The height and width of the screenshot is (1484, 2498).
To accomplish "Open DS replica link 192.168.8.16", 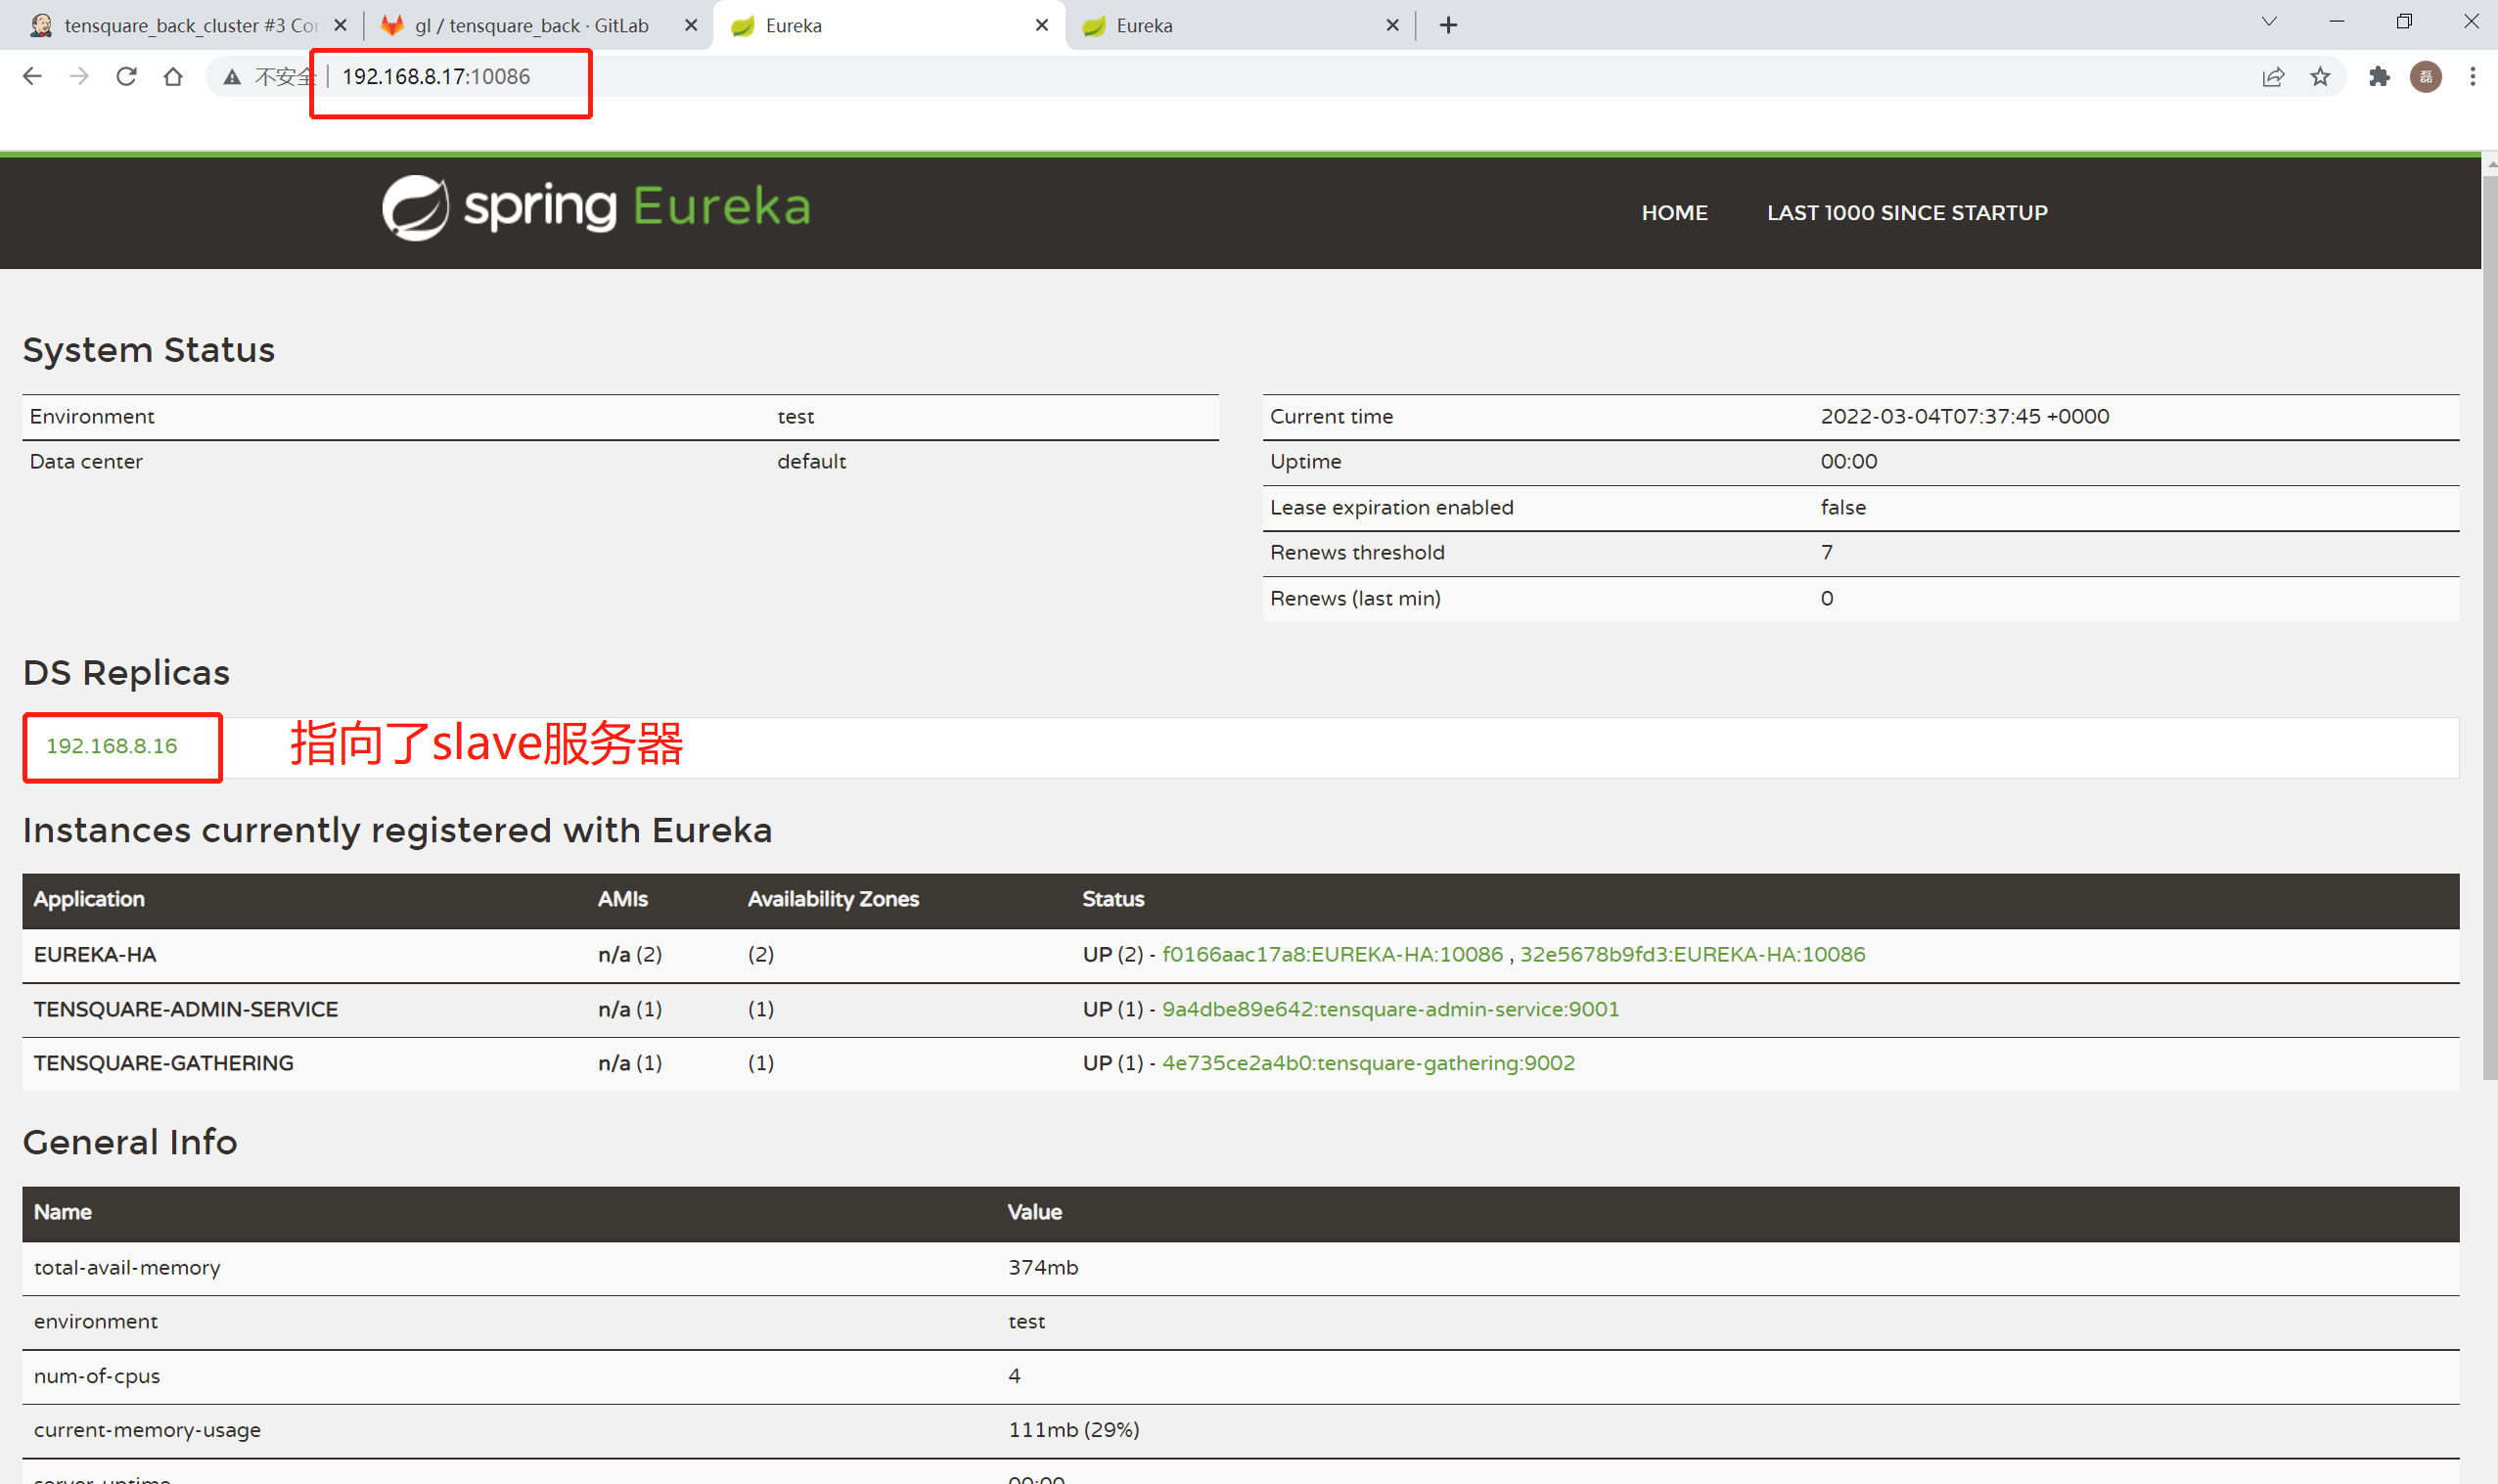I will tap(112, 746).
